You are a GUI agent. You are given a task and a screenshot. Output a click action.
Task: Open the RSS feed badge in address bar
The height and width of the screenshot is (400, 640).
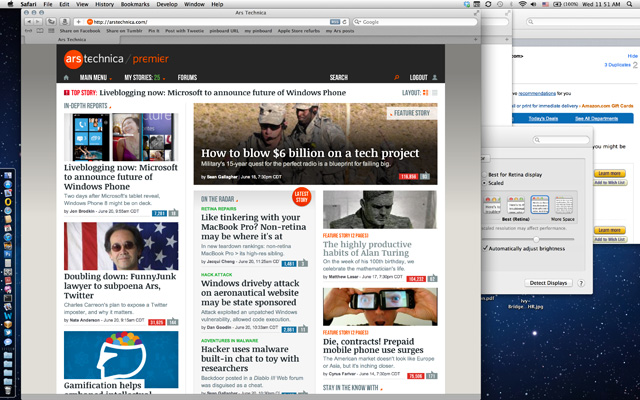pyautogui.click(x=335, y=22)
